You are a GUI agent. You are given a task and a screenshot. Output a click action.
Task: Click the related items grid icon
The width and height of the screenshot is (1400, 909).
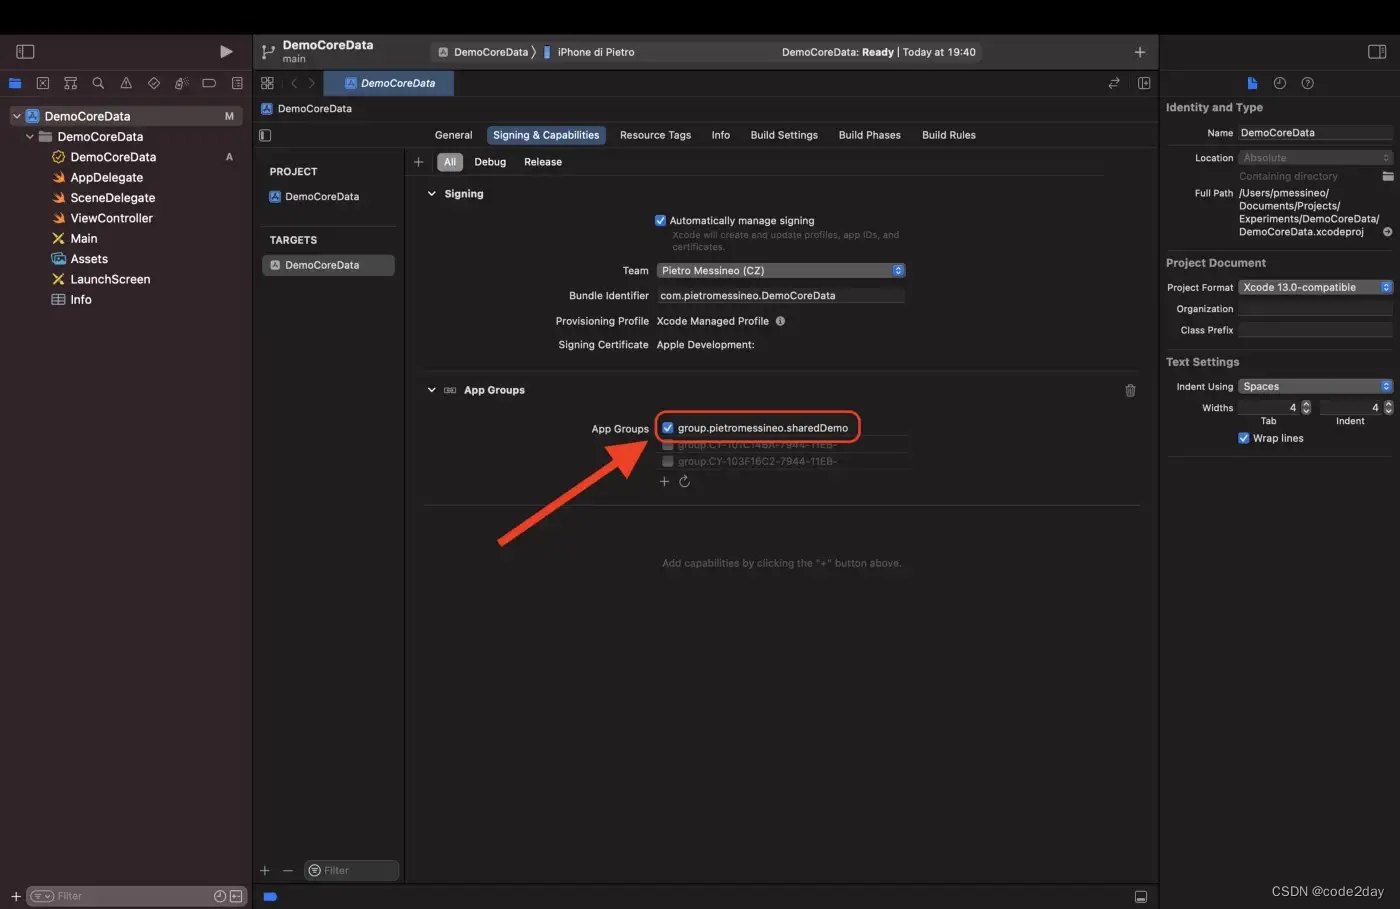point(267,83)
